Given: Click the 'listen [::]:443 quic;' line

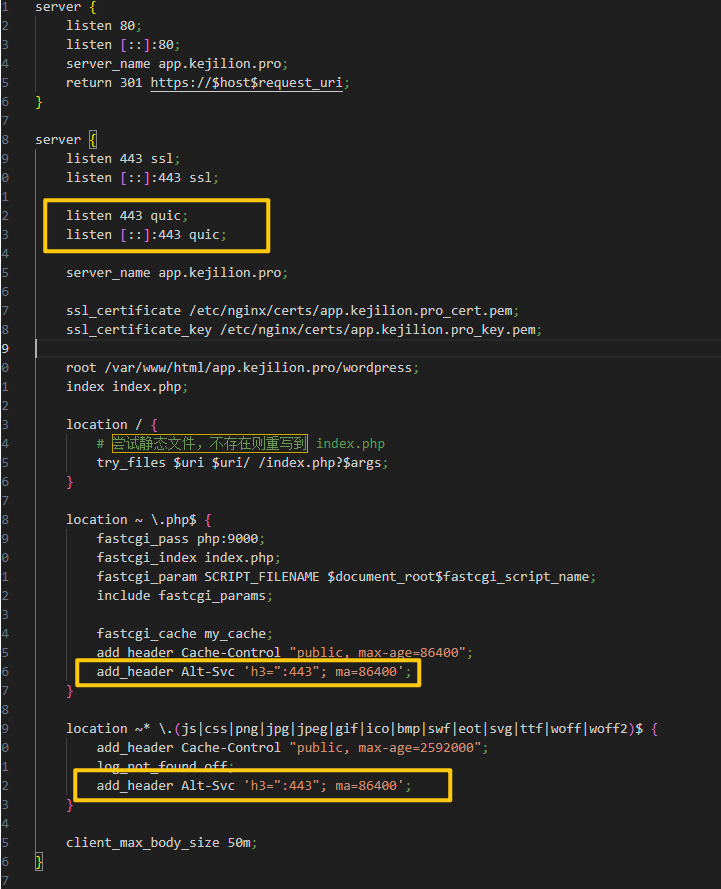Looking at the screenshot, I should [146, 234].
